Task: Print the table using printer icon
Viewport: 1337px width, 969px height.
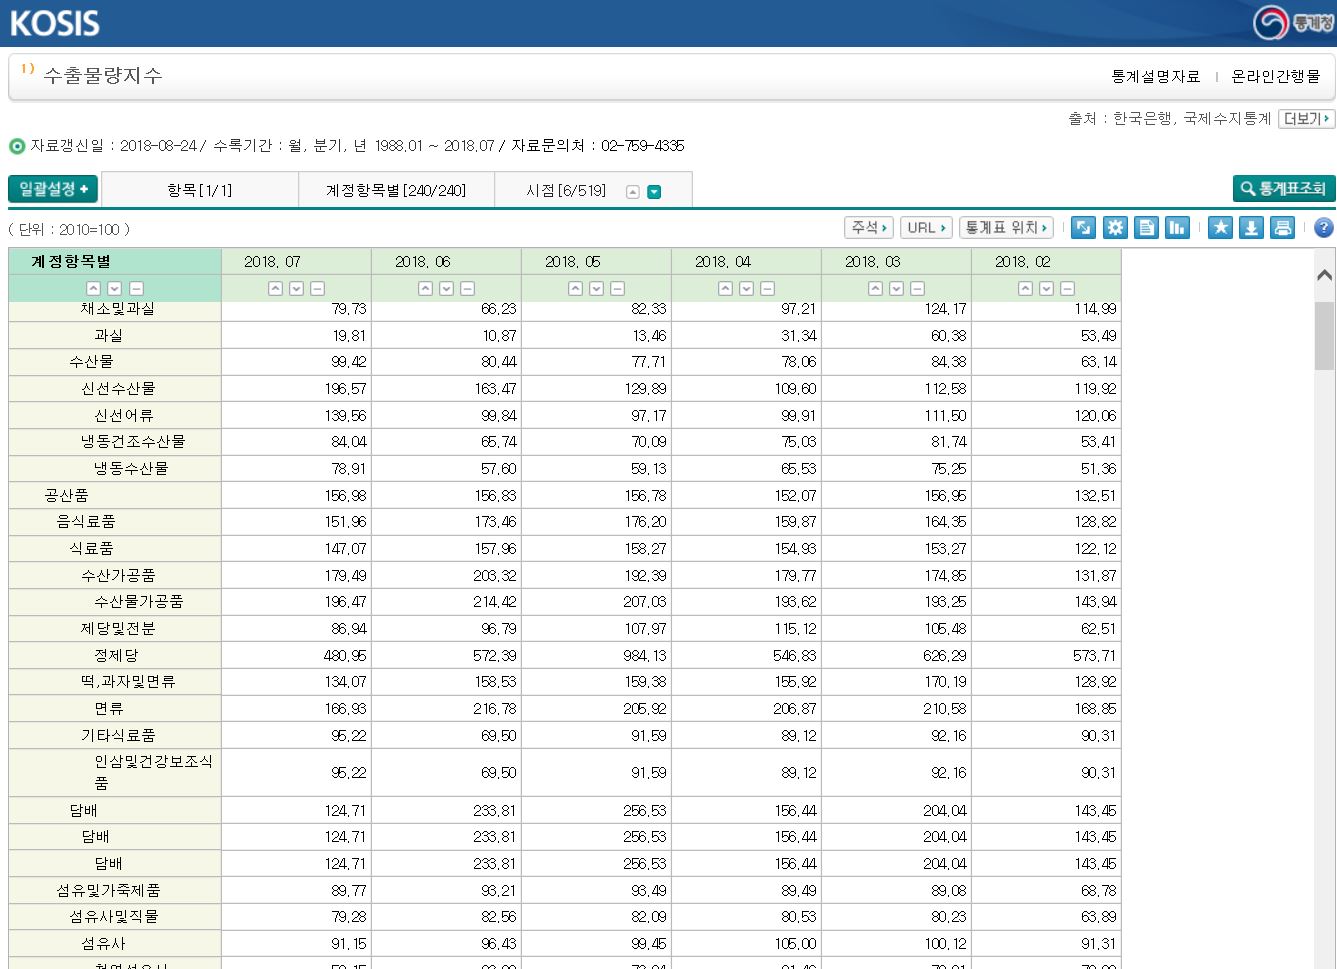Action: coord(1282,228)
